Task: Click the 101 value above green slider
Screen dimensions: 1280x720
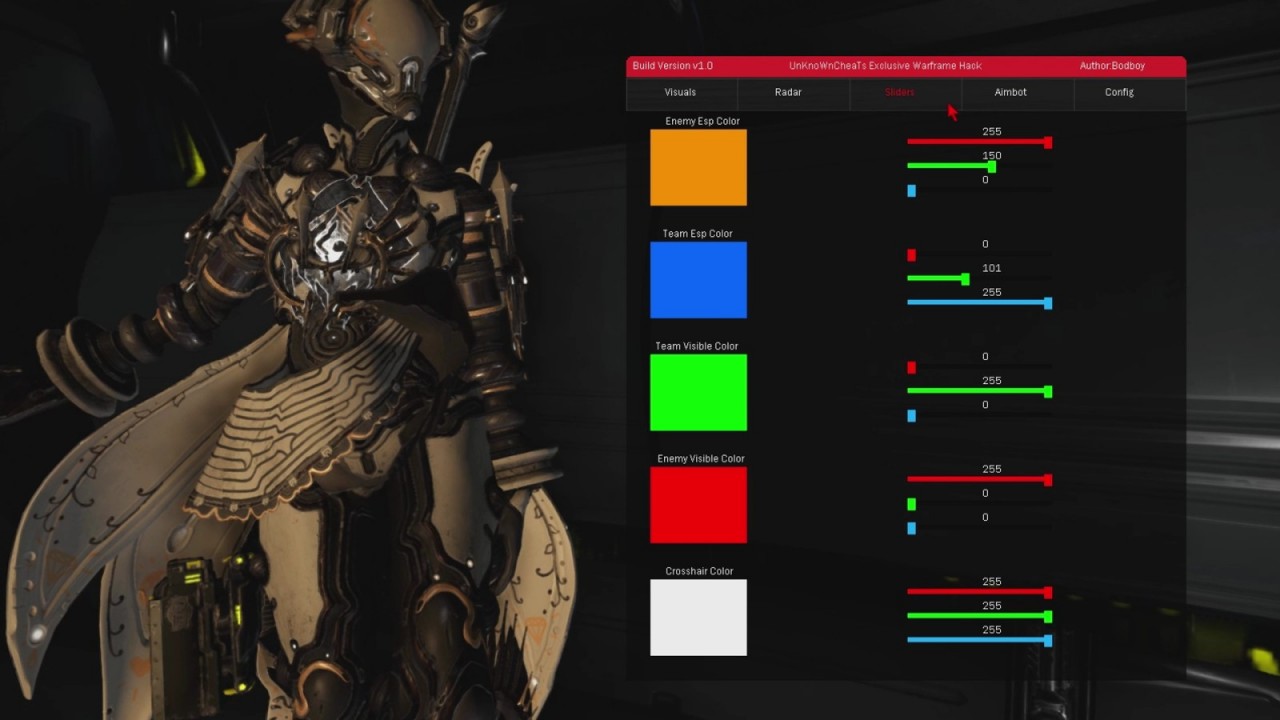Action: click(x=991, y=268)
